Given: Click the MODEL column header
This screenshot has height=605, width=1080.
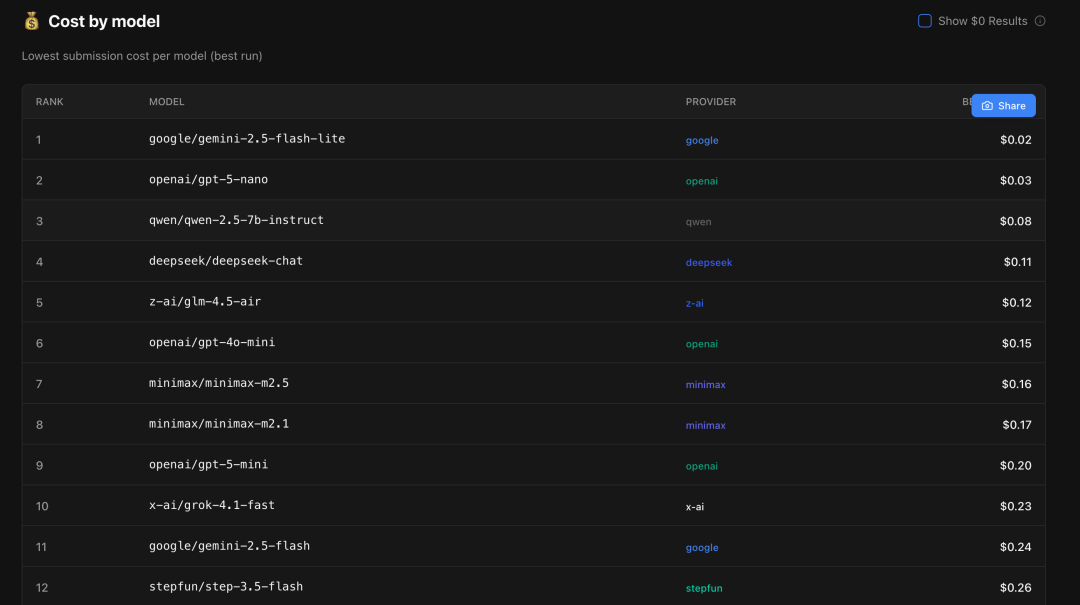Looking at the screenshot, I should (x=167, y=102).
